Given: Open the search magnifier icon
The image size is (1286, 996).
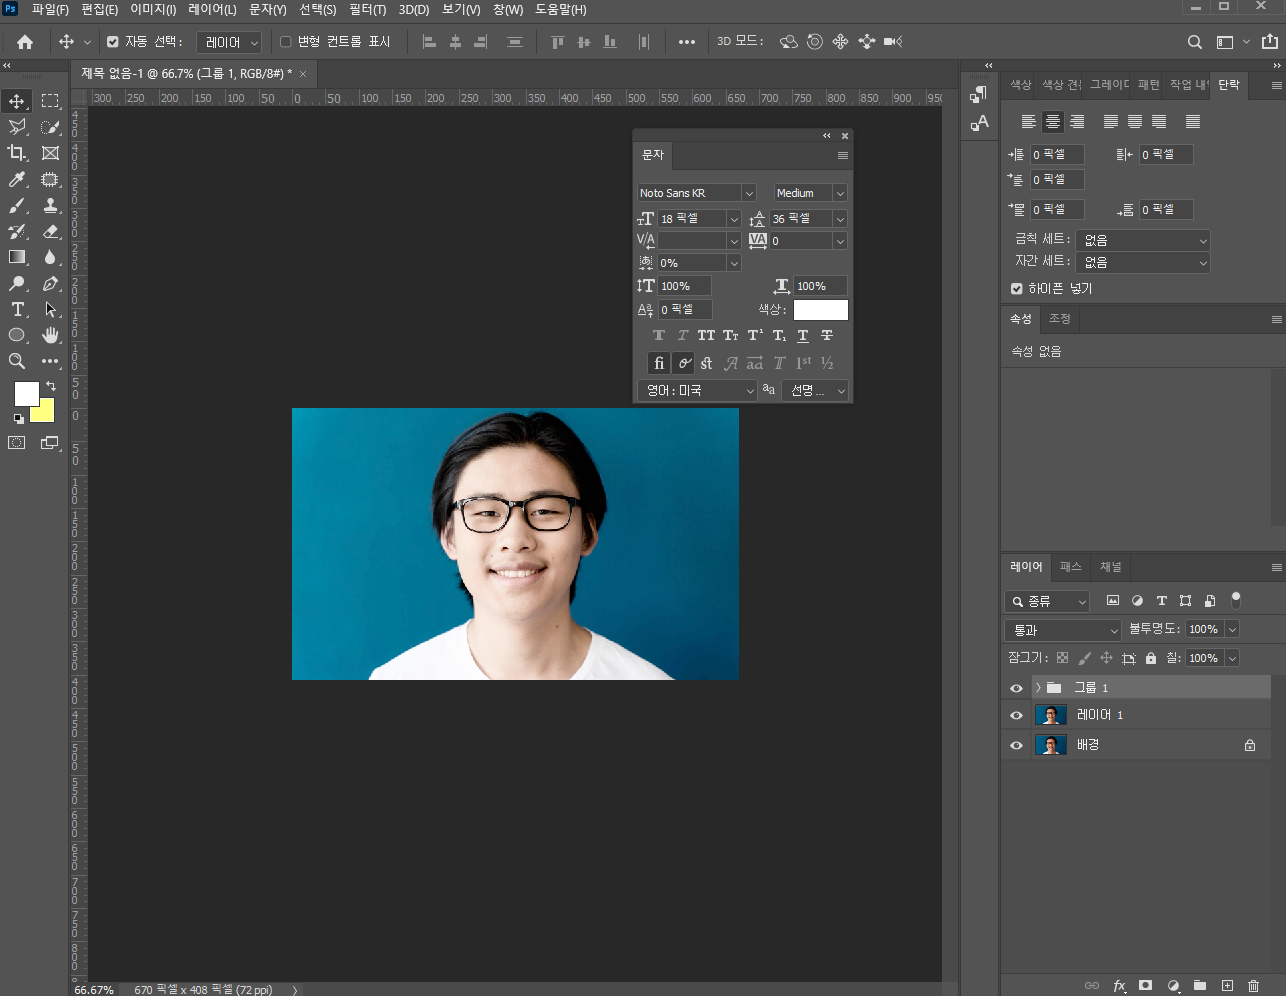Looking at the screenshot, I should [x=1194, y=42].
